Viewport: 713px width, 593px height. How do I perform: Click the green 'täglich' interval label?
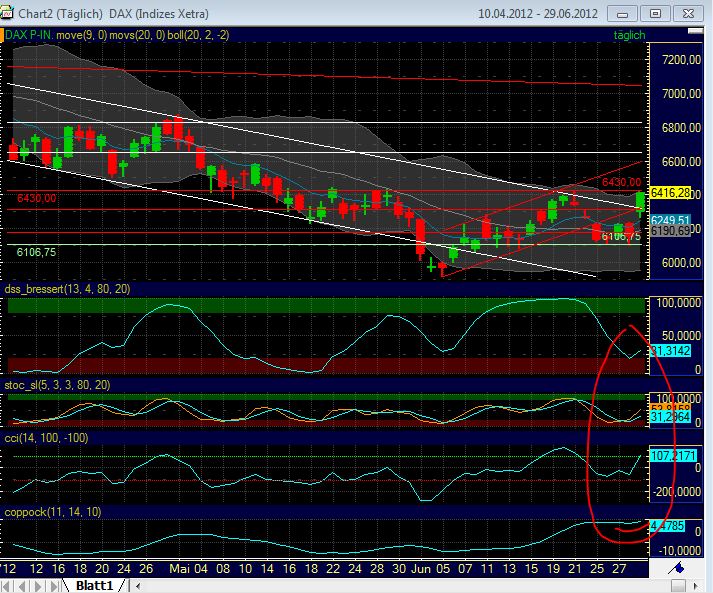[x=629, y=35]
